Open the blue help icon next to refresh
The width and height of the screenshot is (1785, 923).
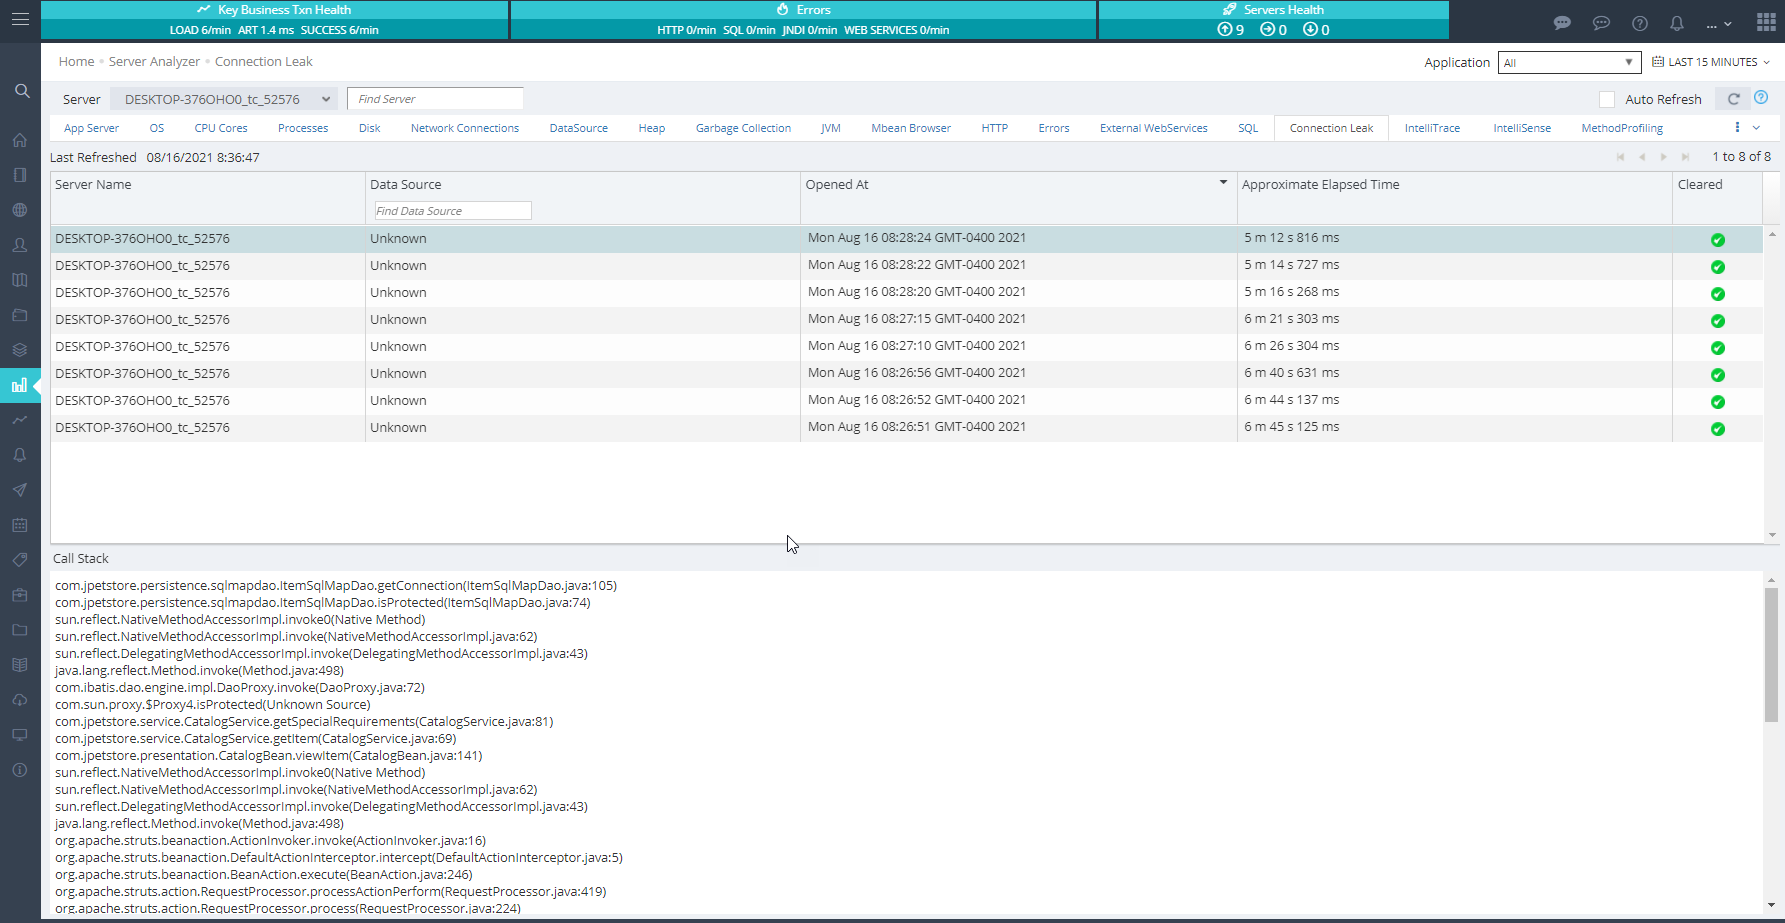(x=1761, y=98)
